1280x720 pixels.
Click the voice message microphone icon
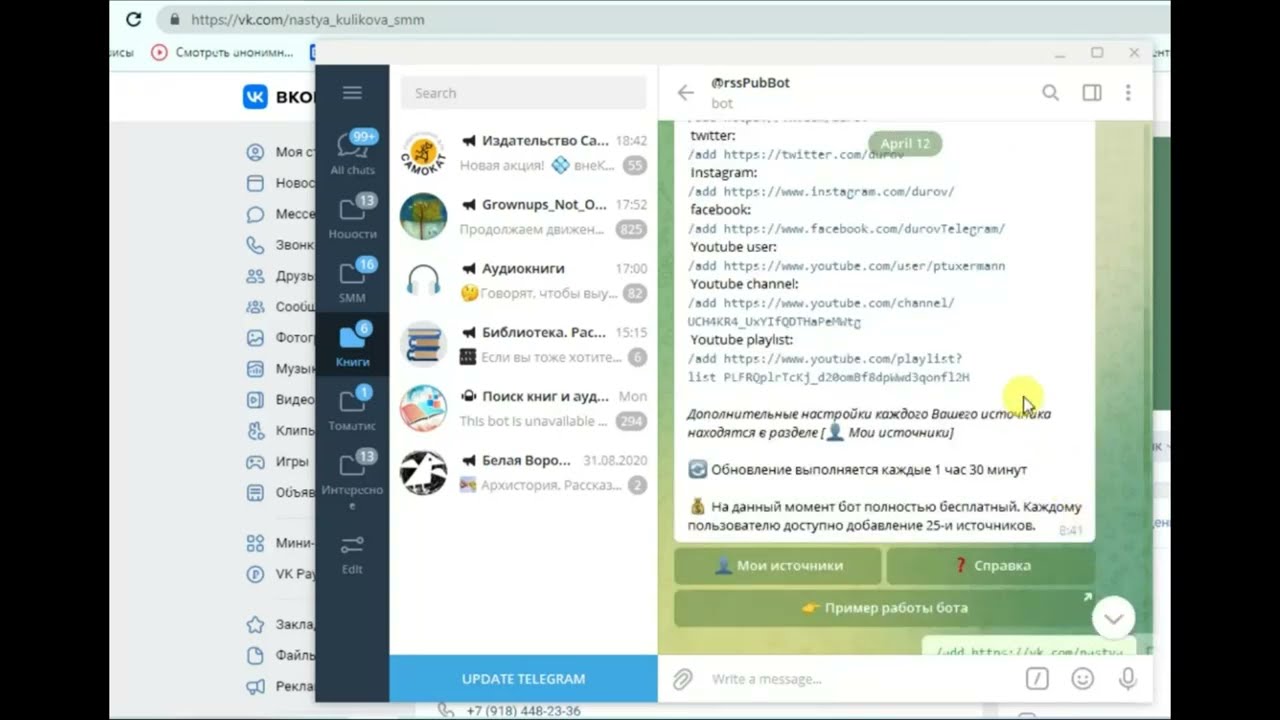(x=1127, y=679)
